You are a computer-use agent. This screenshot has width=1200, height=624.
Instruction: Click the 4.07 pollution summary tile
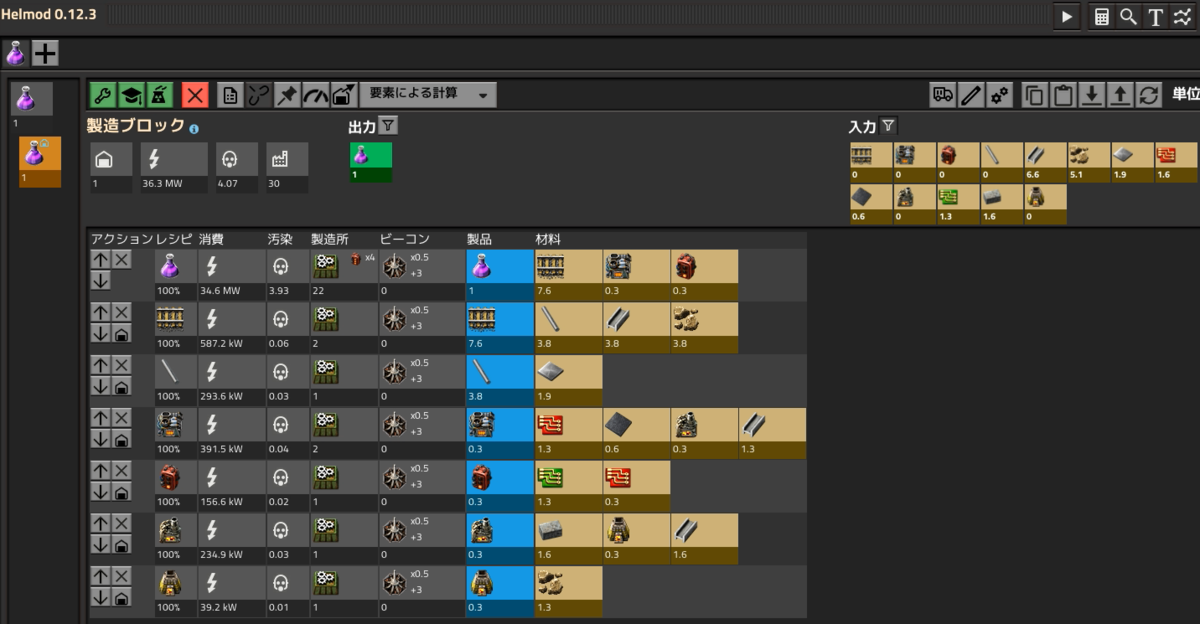pyautogui.click(x=235, y=167)
